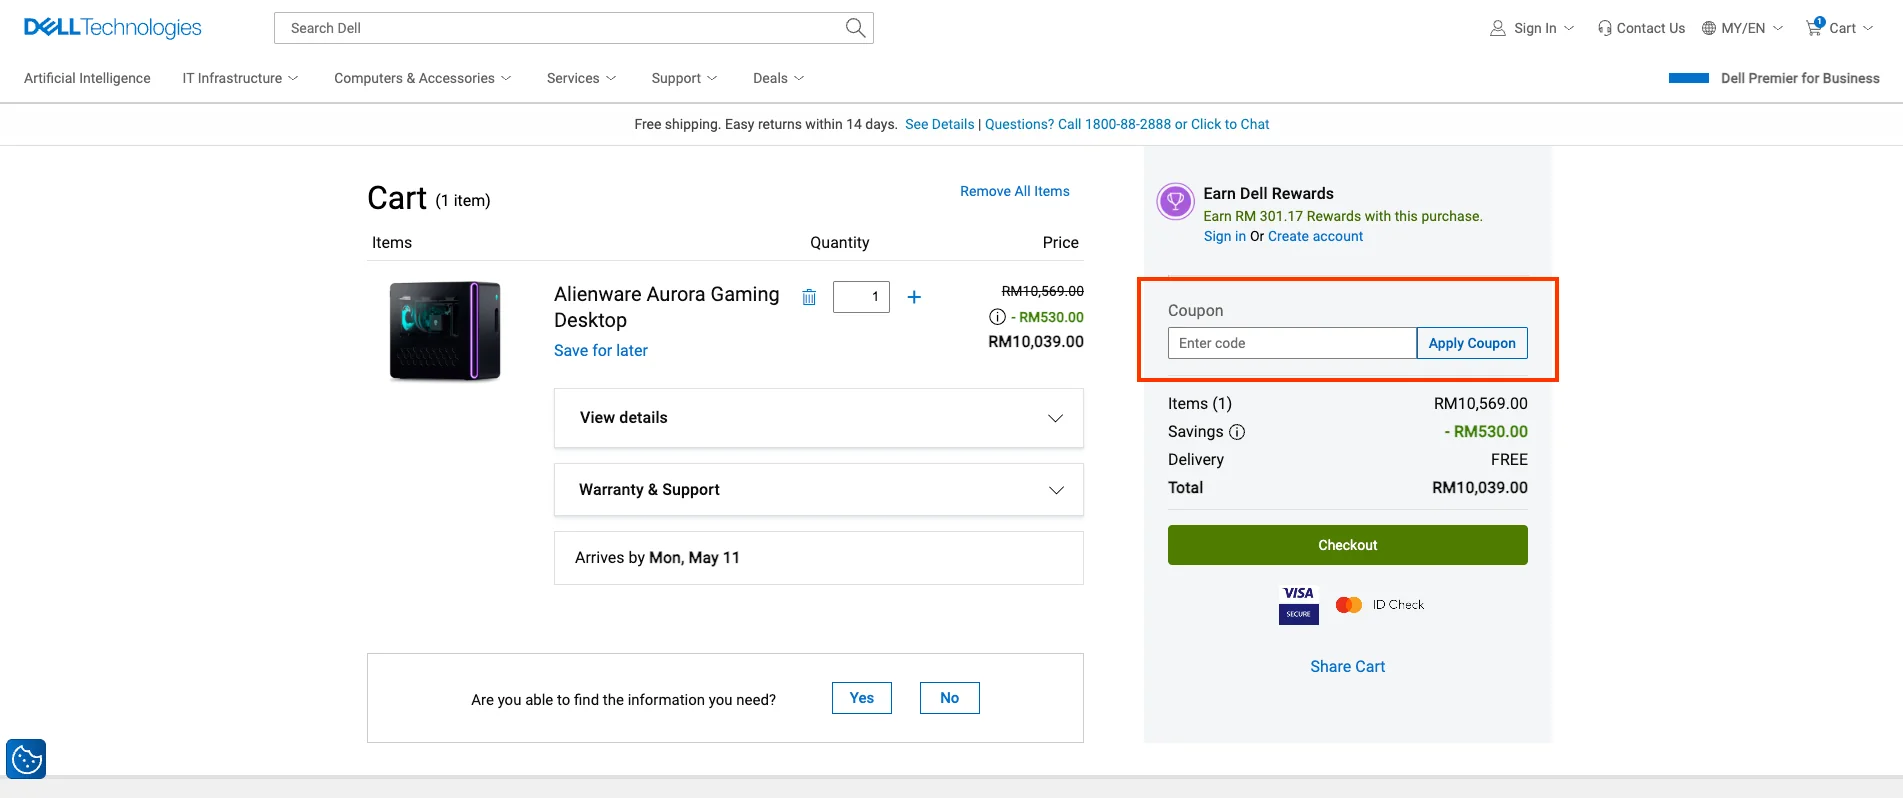Click Share Cart link
1903x798 pixels.
point(1348,666)
